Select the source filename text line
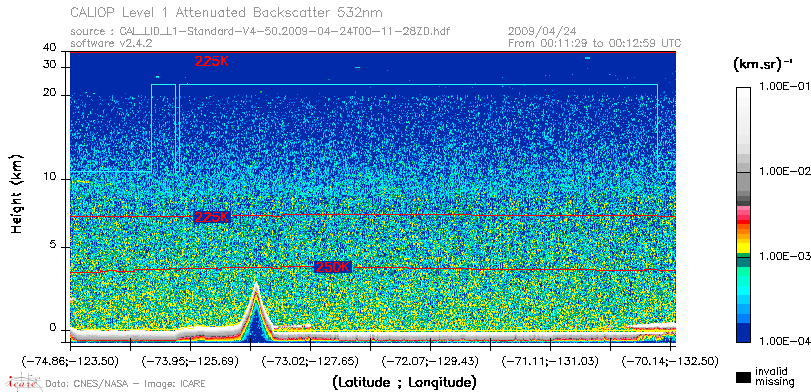Viewport: 811px width, 392px height. 260,32
